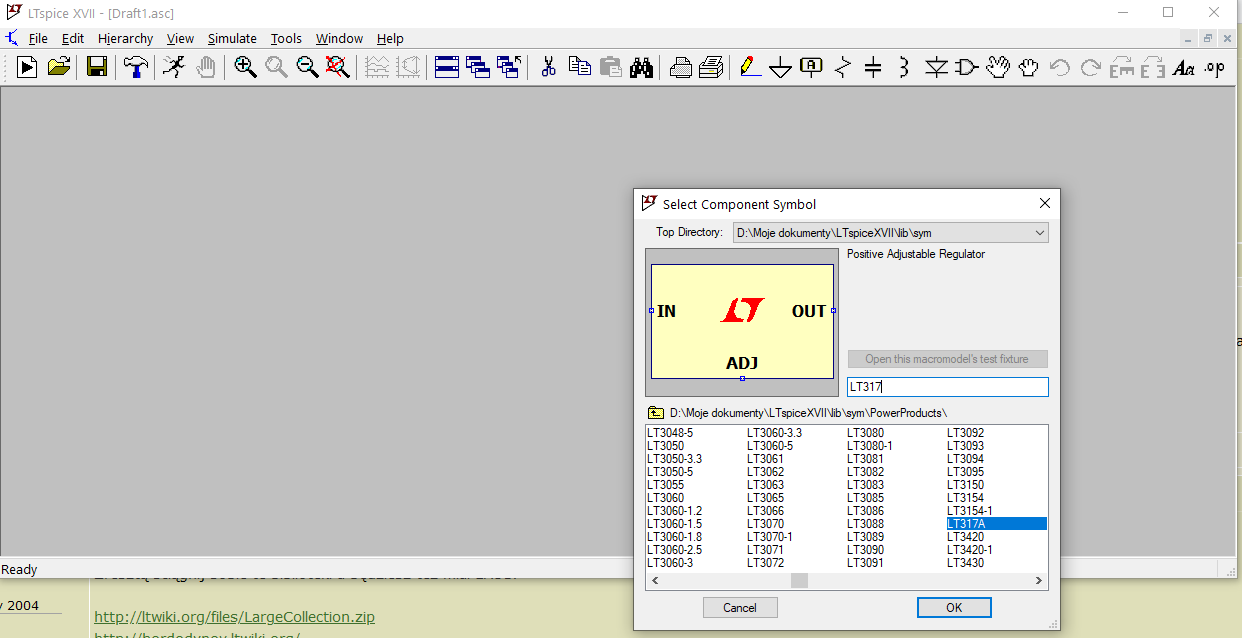Open Control Panel hammer icon
The image size is (1242, 638).
135,67
